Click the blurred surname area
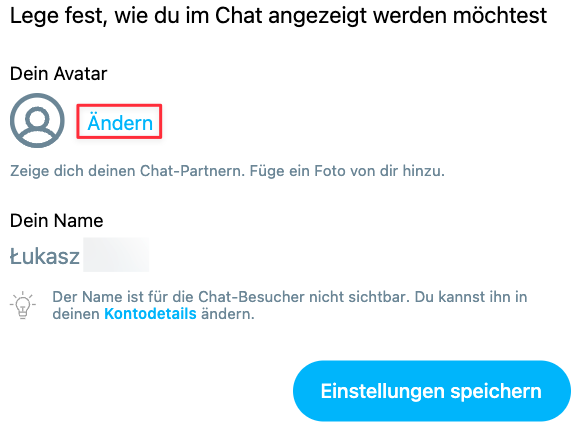This screenshot has width=578, height=434. pyautogui.click(x=116, y=255)
